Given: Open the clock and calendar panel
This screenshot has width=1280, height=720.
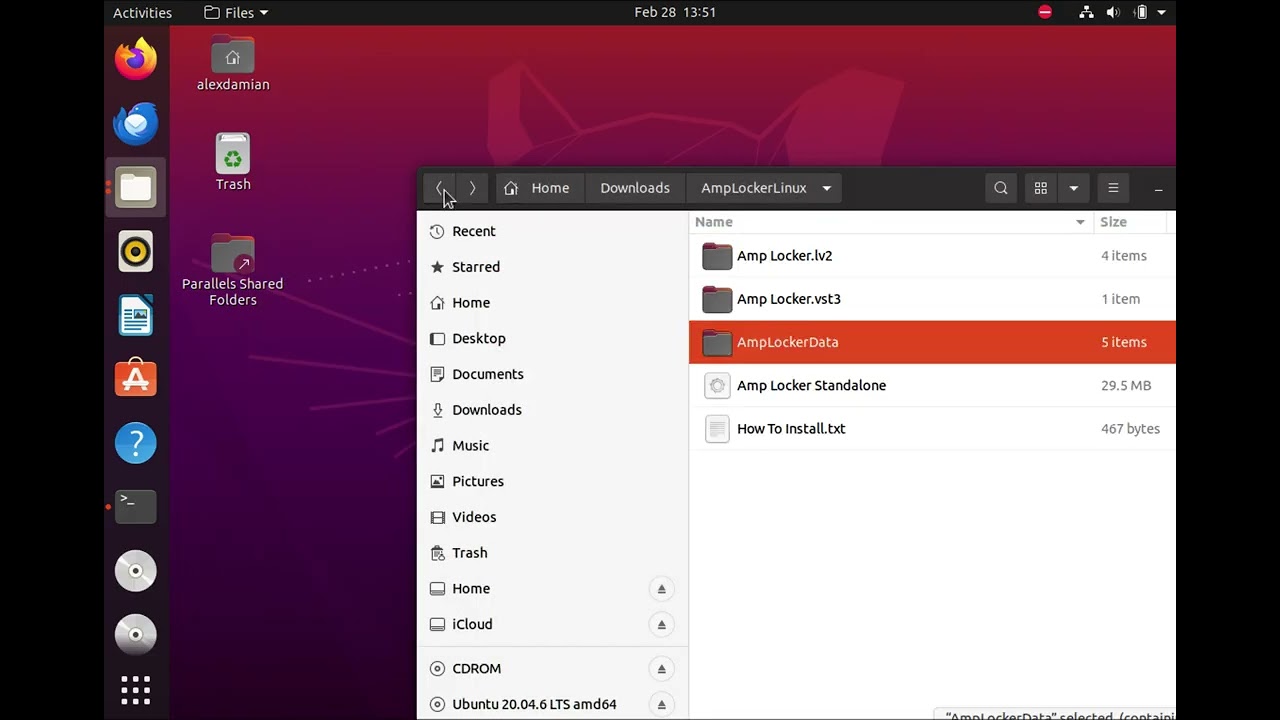Looking at the screenshot, I should point(675,12).
